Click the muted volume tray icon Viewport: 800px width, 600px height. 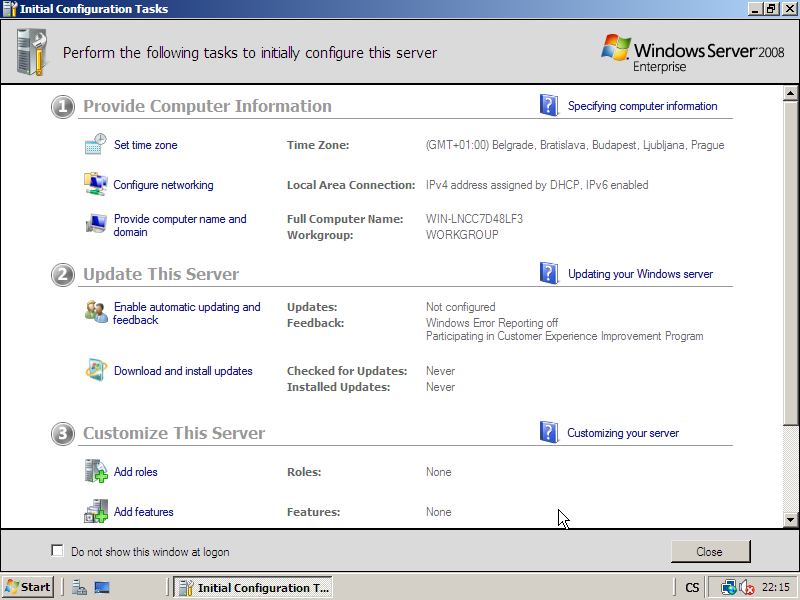tap(746, 588)
